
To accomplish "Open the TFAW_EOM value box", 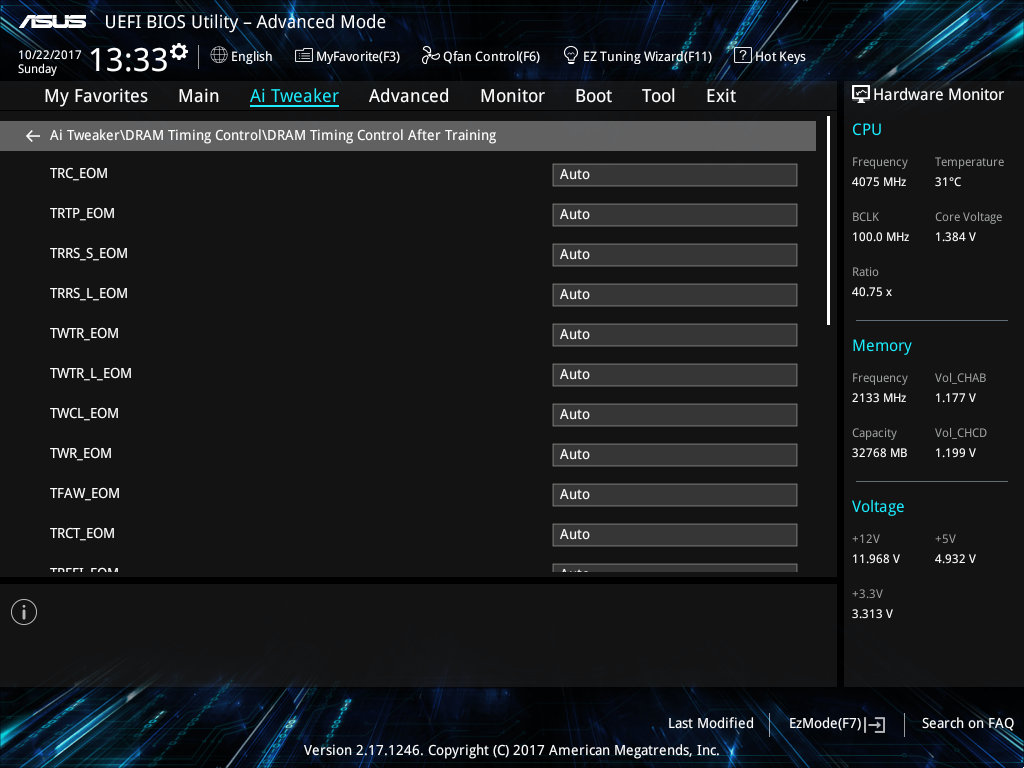I will click(x=675, y=495).
